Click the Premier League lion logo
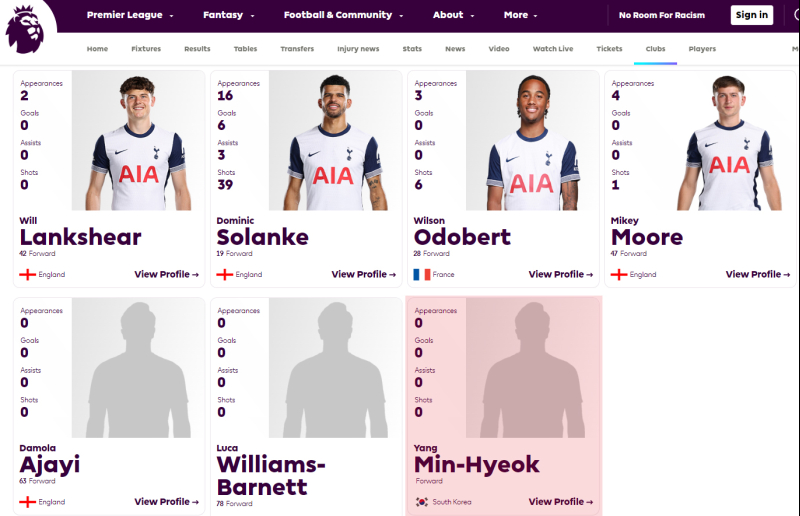The height and width of the screenshot is (516, 800). 24,29
